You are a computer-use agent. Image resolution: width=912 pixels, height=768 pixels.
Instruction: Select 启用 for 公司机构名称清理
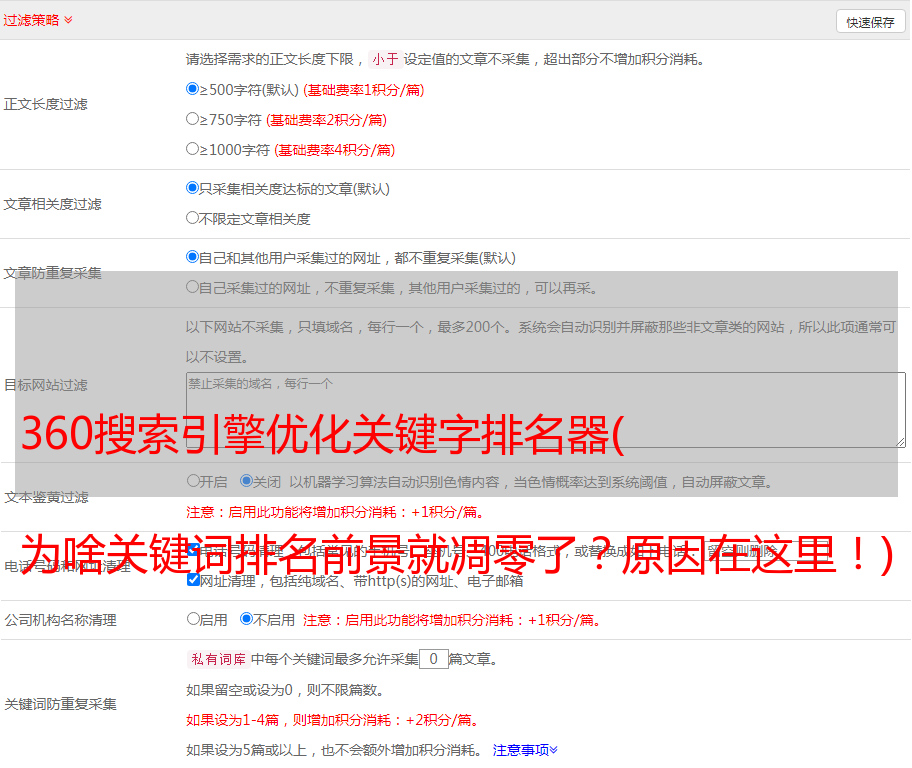(194, 618)
